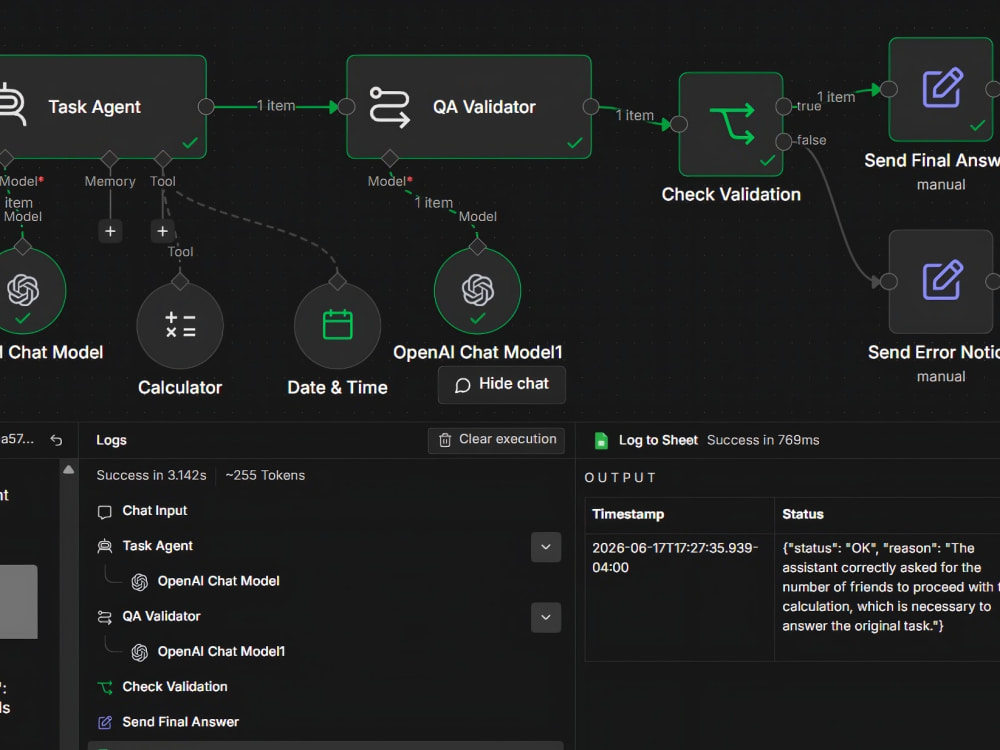This screenshot has width=1000, height=750.
Task: Click the Task Agent output connector
Action: click(206, 107)
